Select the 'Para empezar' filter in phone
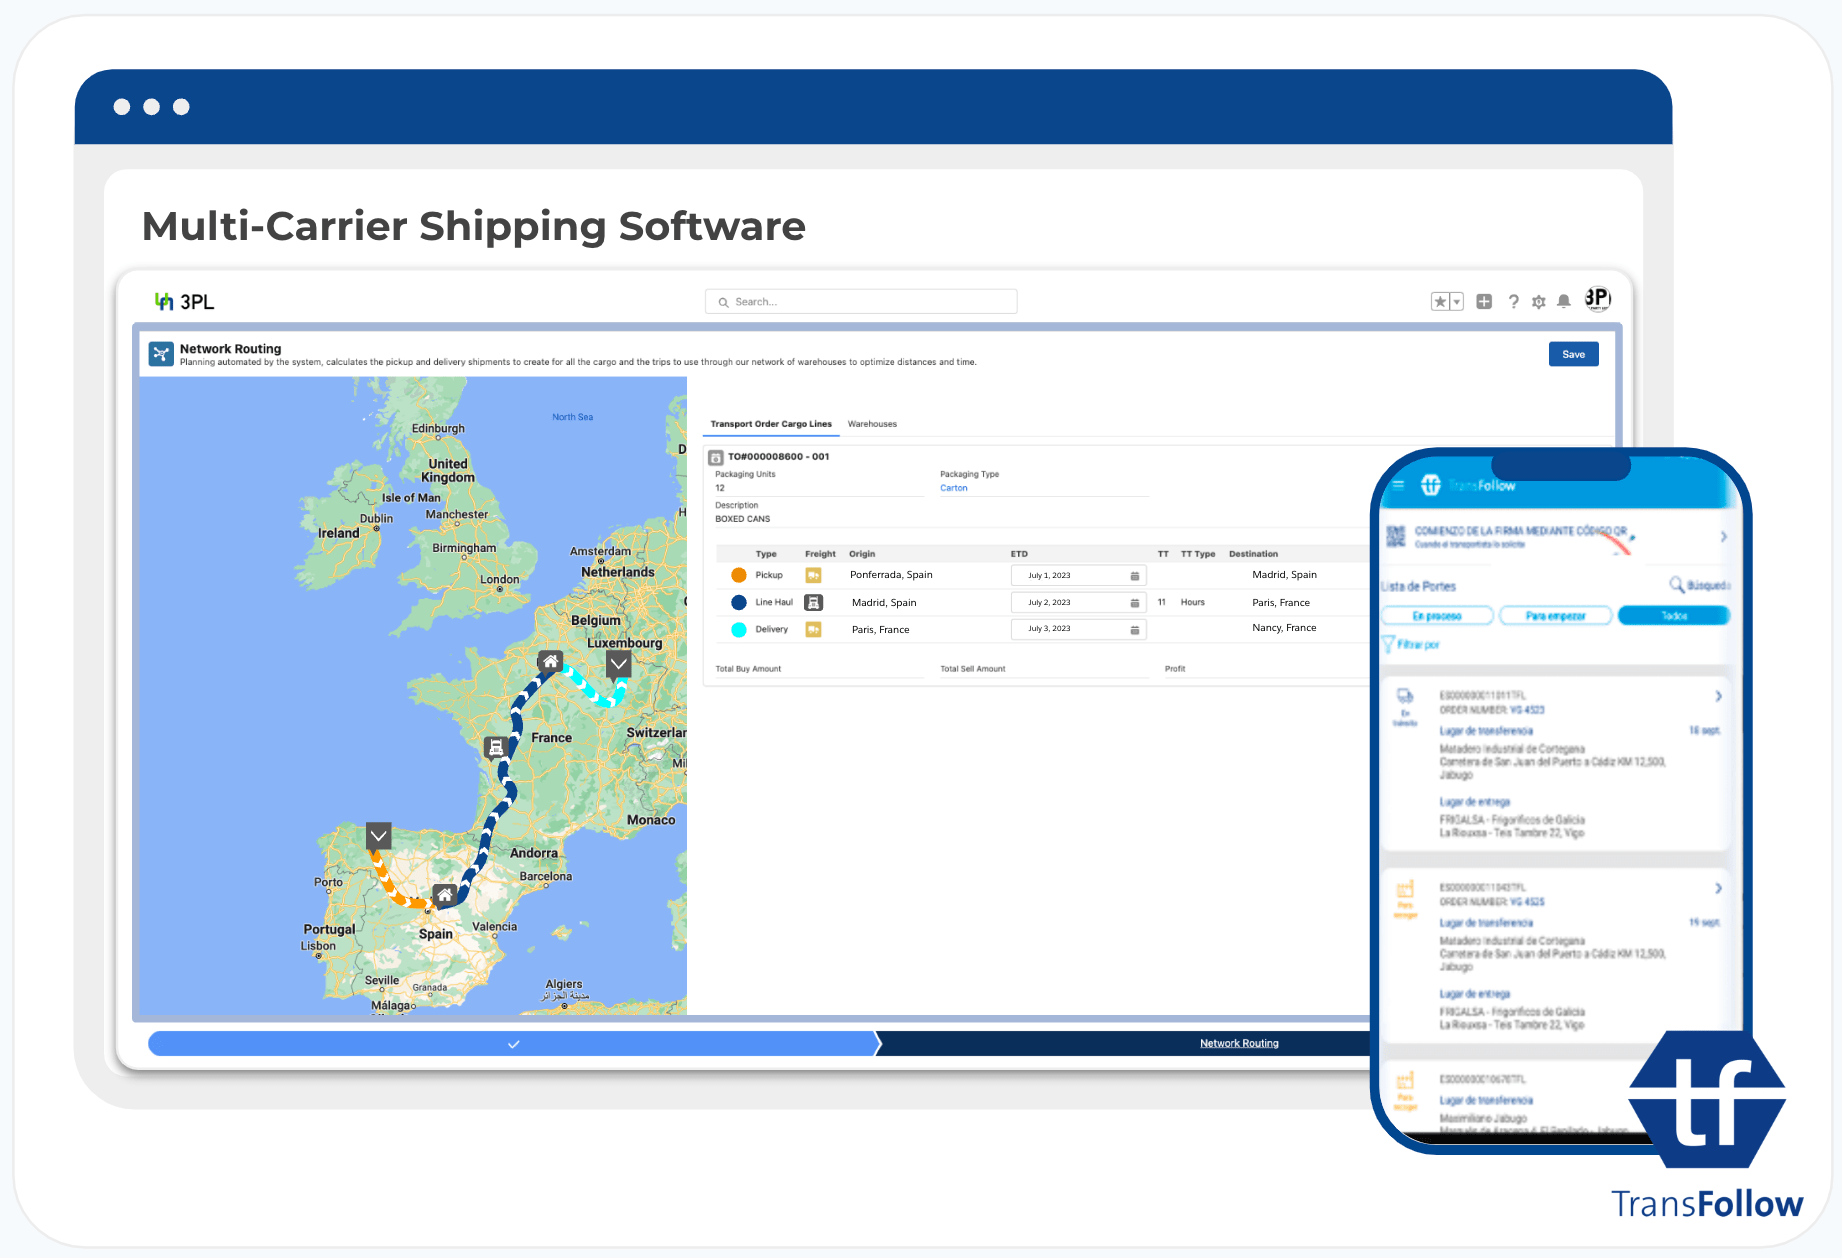Screen dimensions: 1842x1258 1556,616
